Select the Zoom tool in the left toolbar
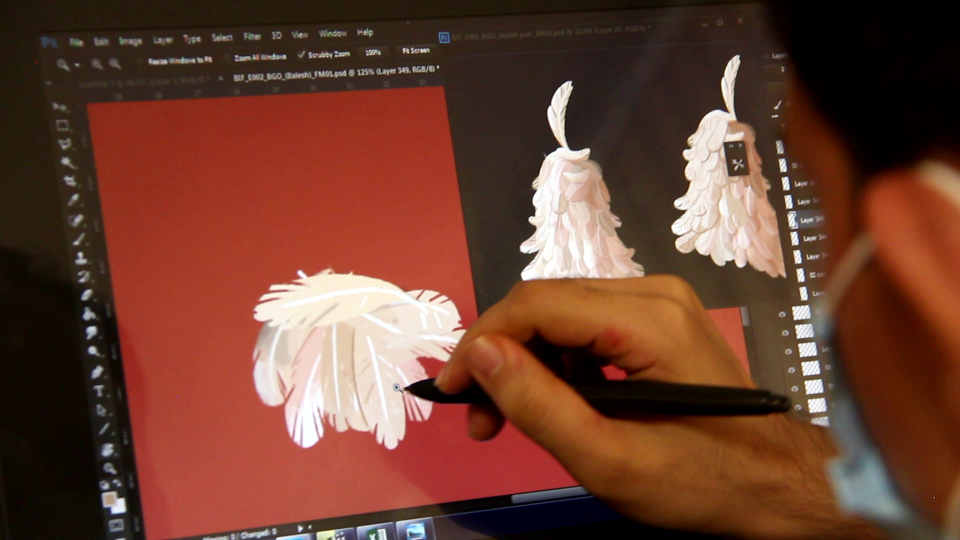Image resolution: width=960 pixels, height=540 pixels. tap(109, 467)
